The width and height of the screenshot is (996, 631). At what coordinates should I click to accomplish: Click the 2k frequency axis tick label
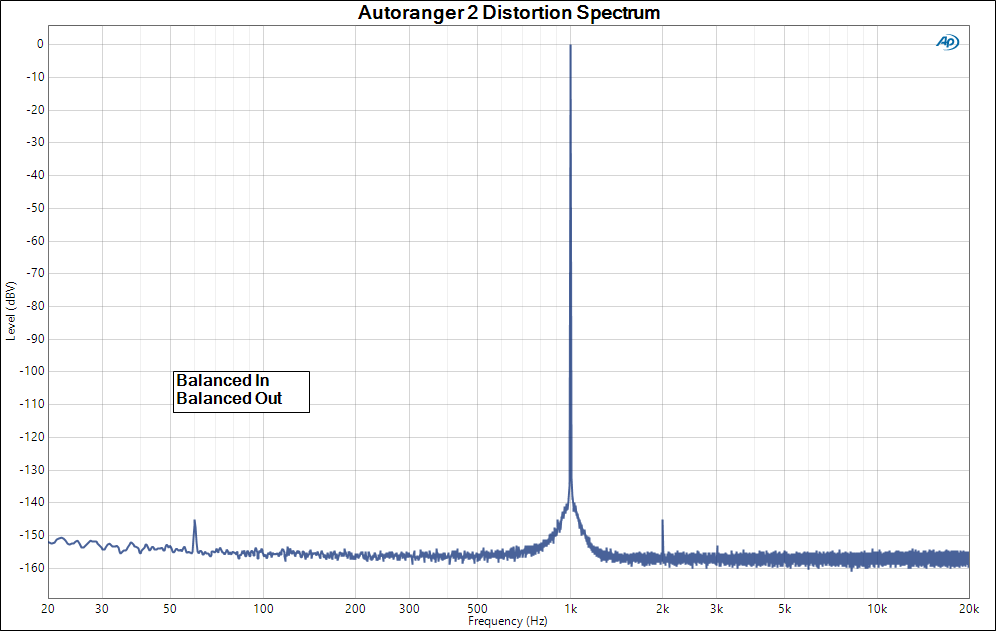coord(663,609)
